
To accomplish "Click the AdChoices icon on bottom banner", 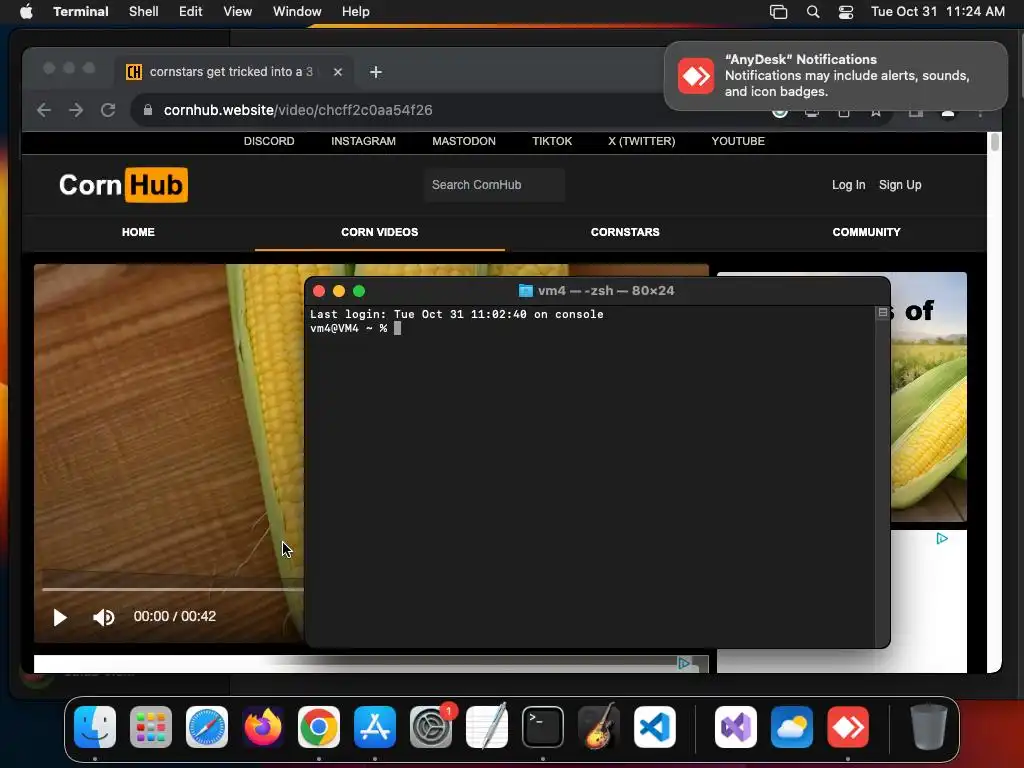I will pos(684,664).
